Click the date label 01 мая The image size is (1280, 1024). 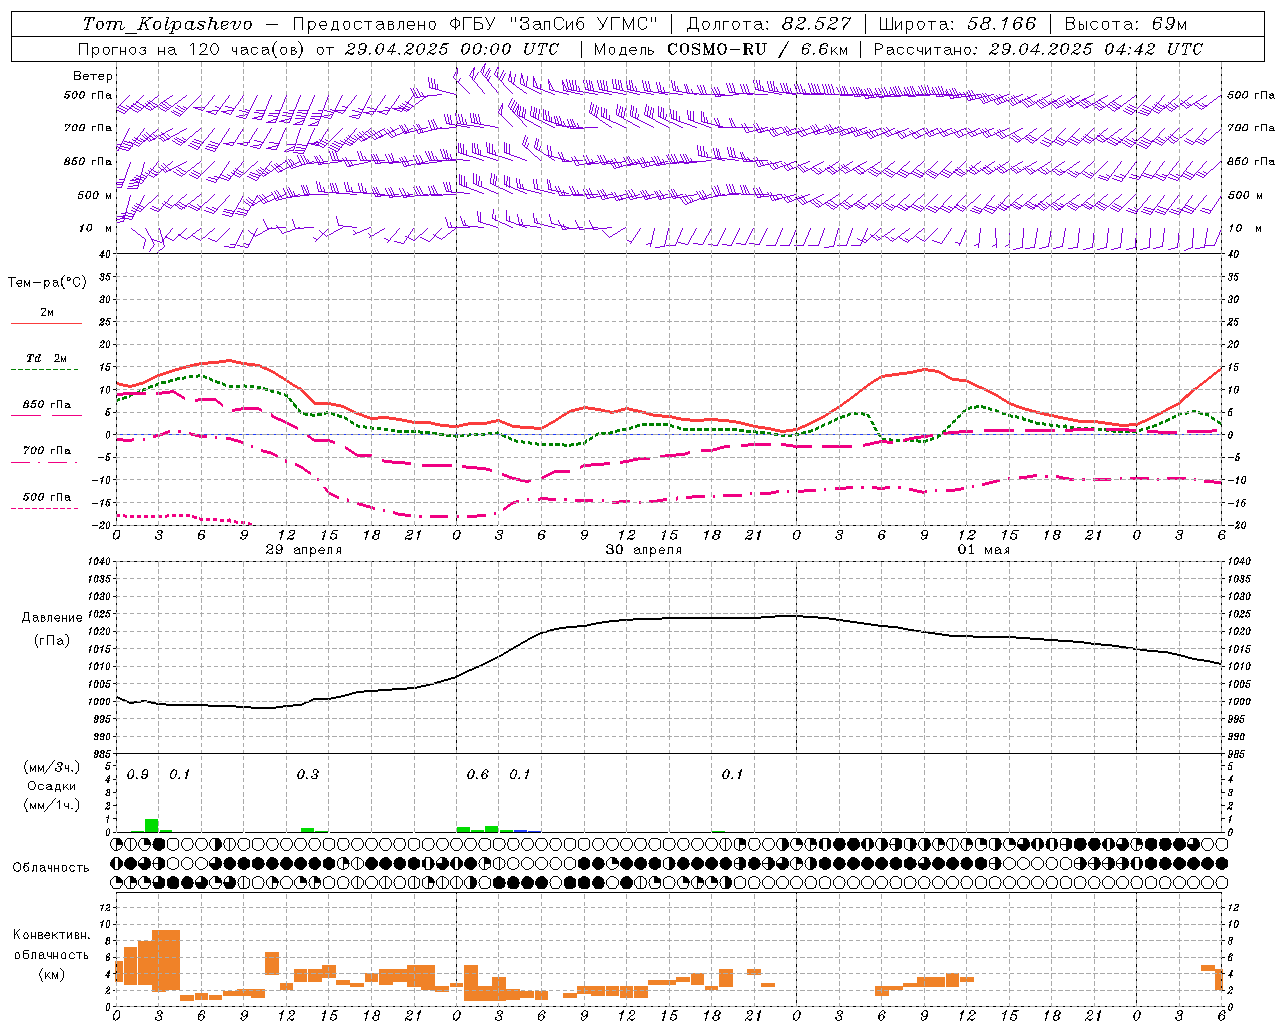[984, 550]
